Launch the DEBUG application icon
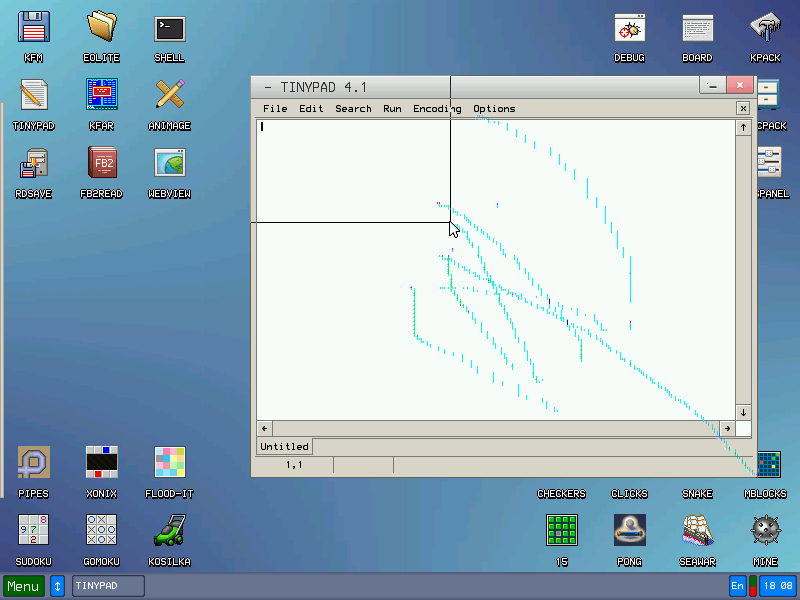 629,28
